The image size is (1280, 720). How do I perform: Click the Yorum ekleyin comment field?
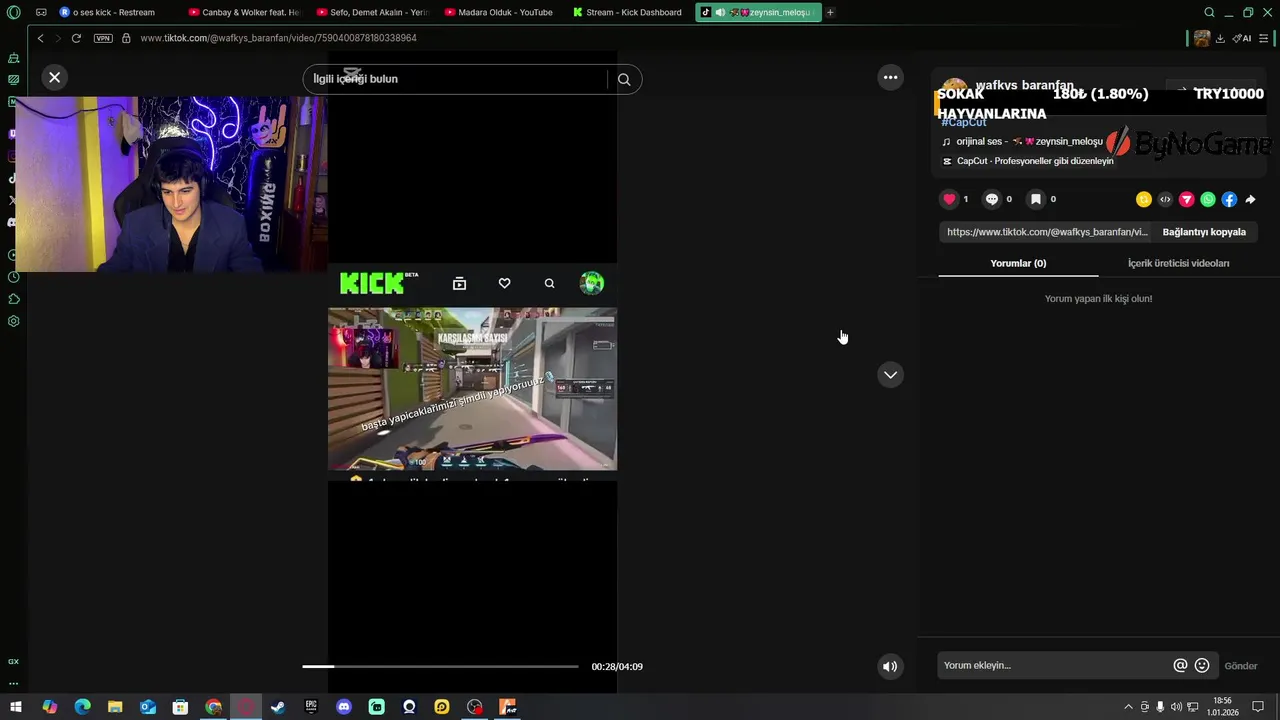point(1054,665)
